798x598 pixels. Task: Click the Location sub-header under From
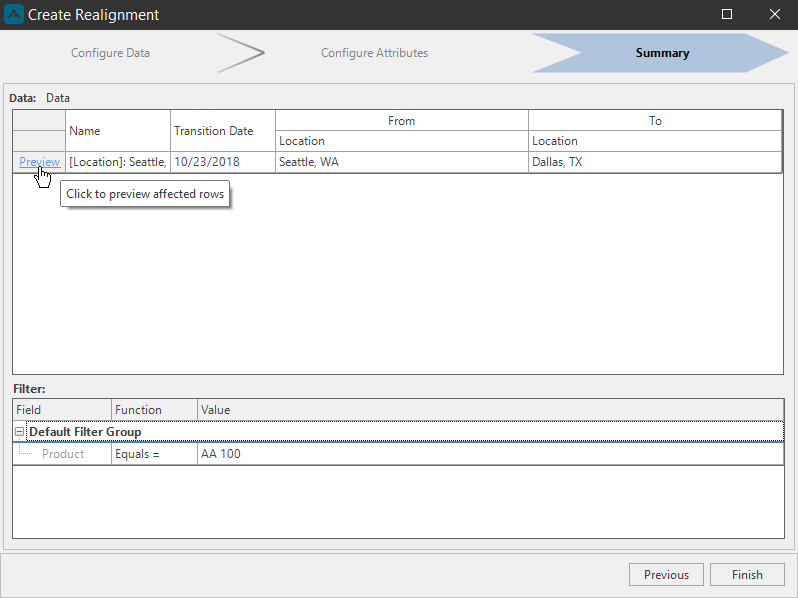[x=402, y=141]
